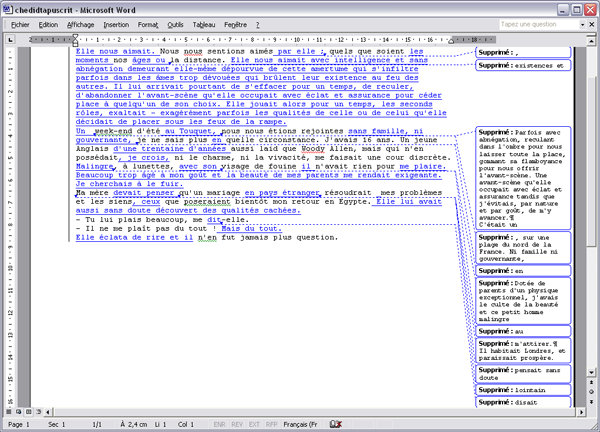Viewport: 600px width, 432px height.
Task: Switch to Normal view icon
Action: (8, 412)
